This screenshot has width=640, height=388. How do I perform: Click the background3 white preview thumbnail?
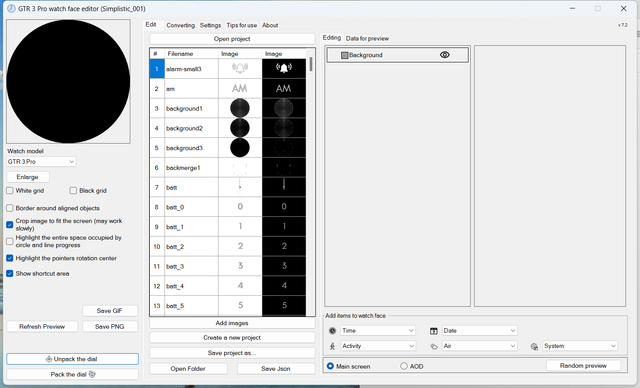(x=240, y=148)
